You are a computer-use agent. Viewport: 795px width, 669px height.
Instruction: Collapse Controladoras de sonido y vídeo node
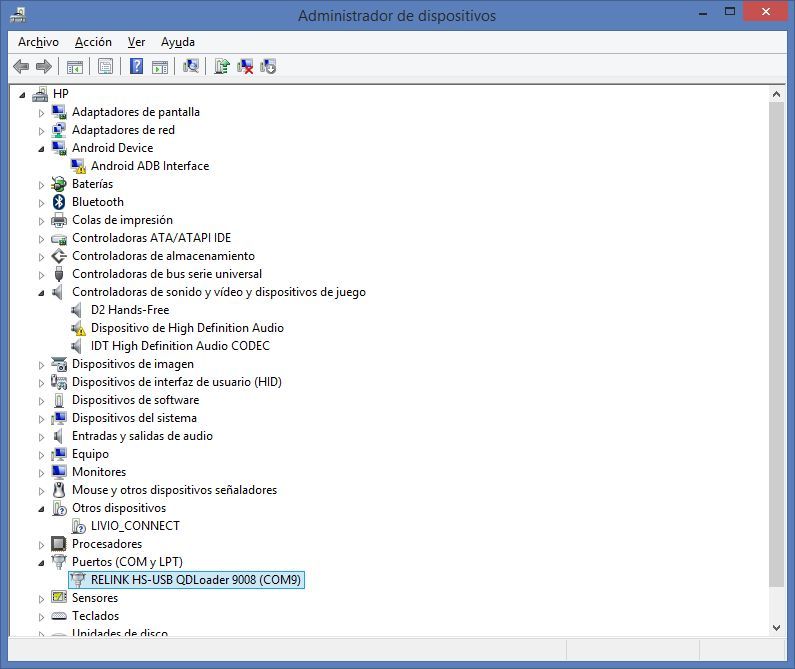41,293
